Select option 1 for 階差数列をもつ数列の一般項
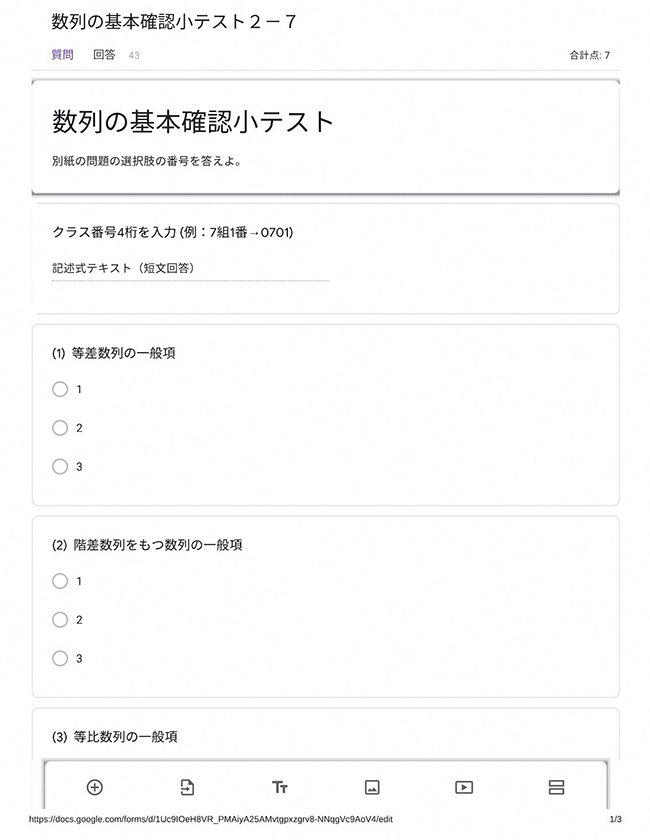The image size is (650, 840). [x=60, y=581]
